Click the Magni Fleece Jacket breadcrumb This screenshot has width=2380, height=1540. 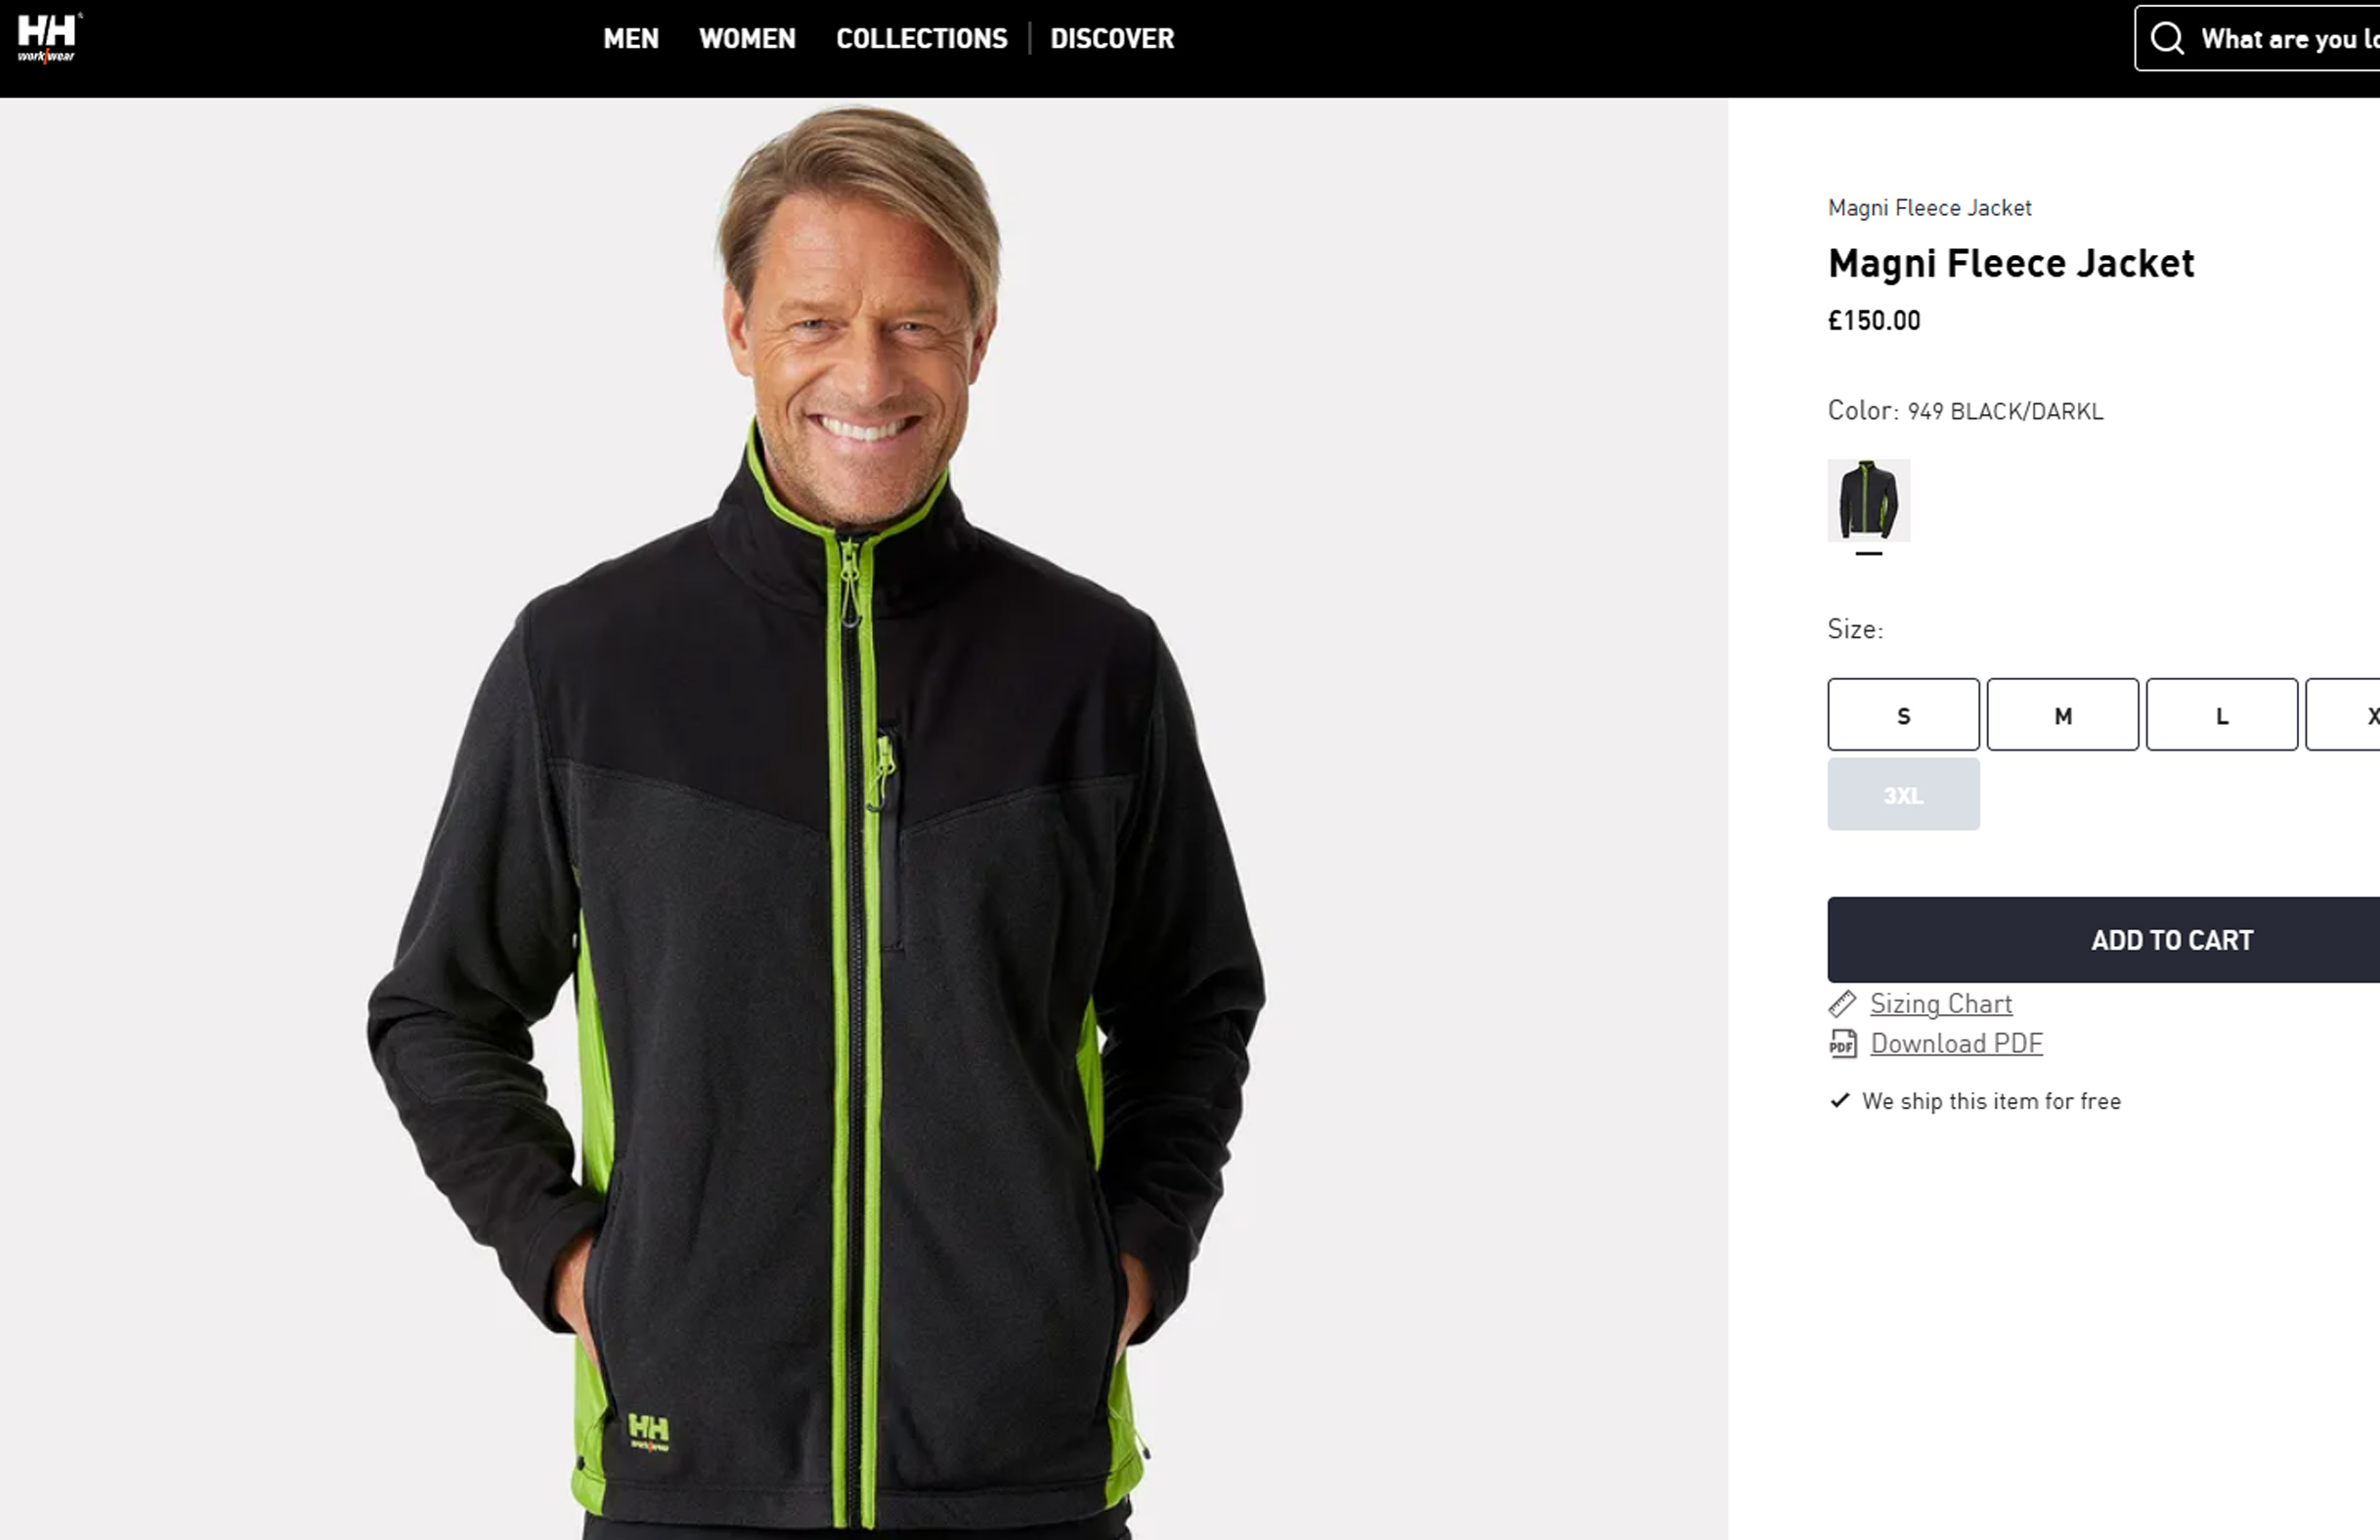[1929, 208]
